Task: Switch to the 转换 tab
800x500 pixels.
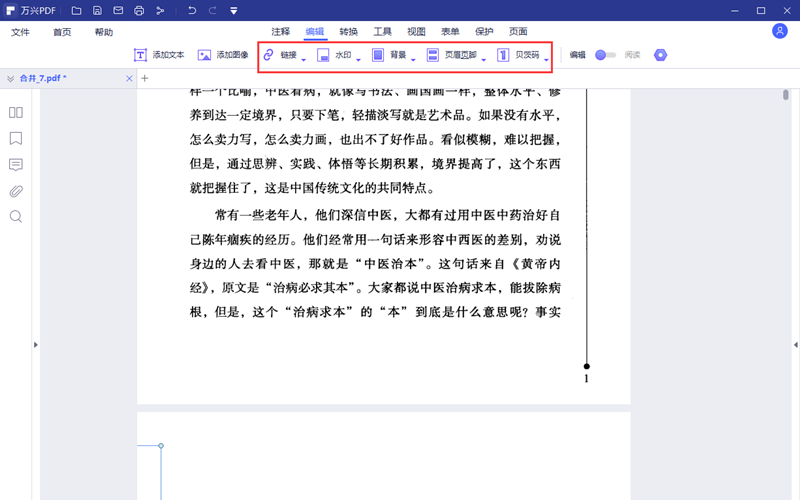Action: point(348,32)
